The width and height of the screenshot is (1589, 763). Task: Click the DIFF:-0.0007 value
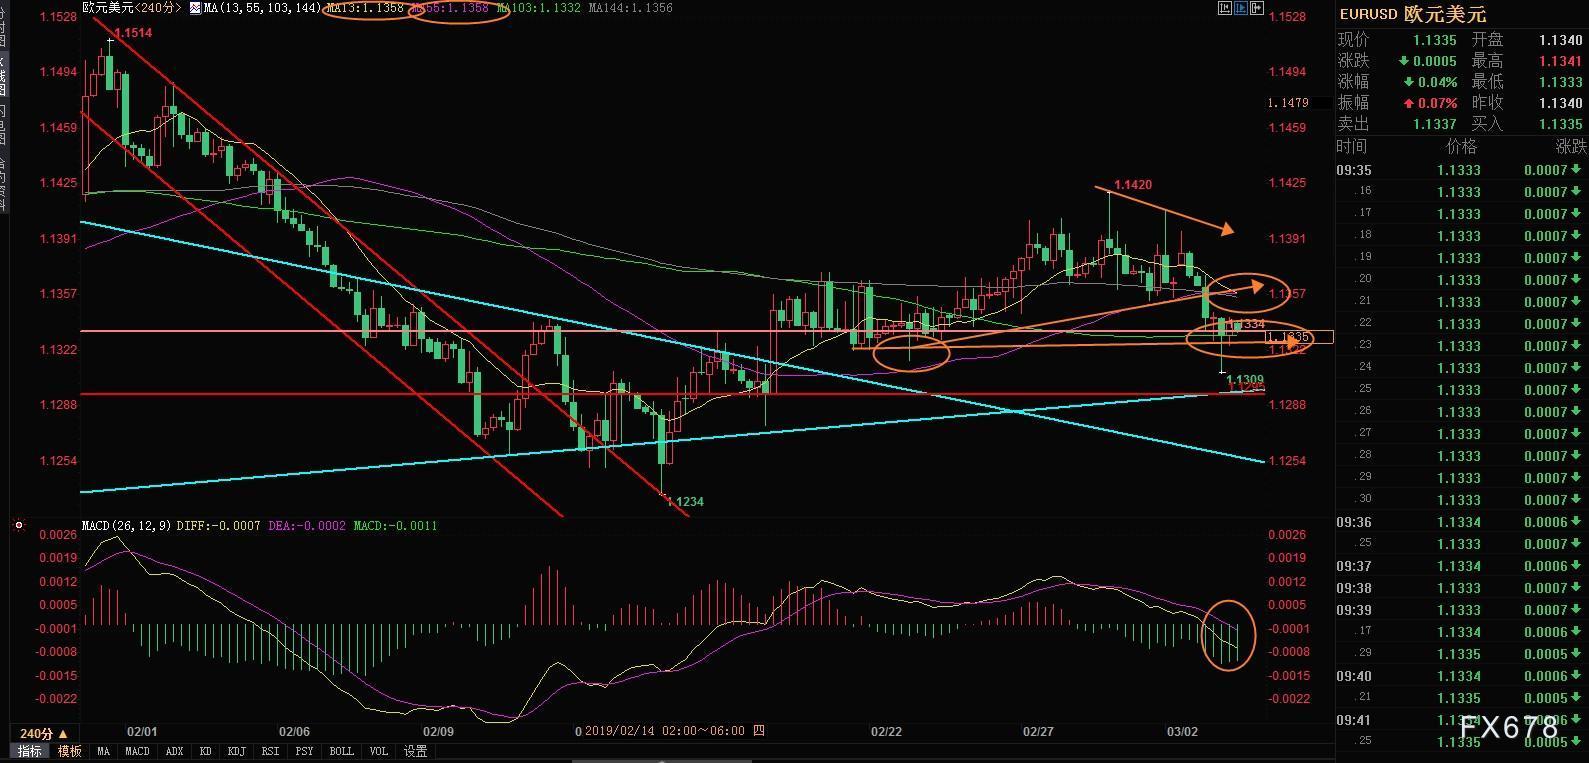coord(218,525)
